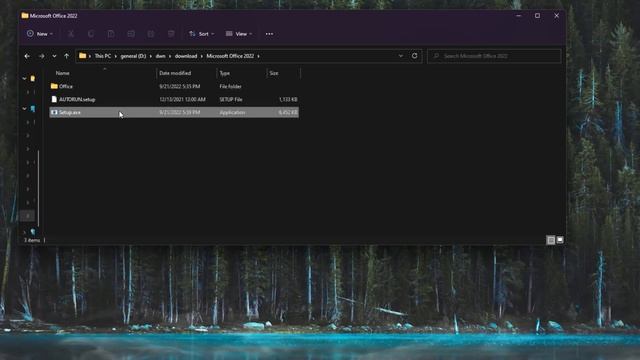This screenshot has width=640, height=360.
Task: Open the See more ellipsis menu
Action: point(269,34)
